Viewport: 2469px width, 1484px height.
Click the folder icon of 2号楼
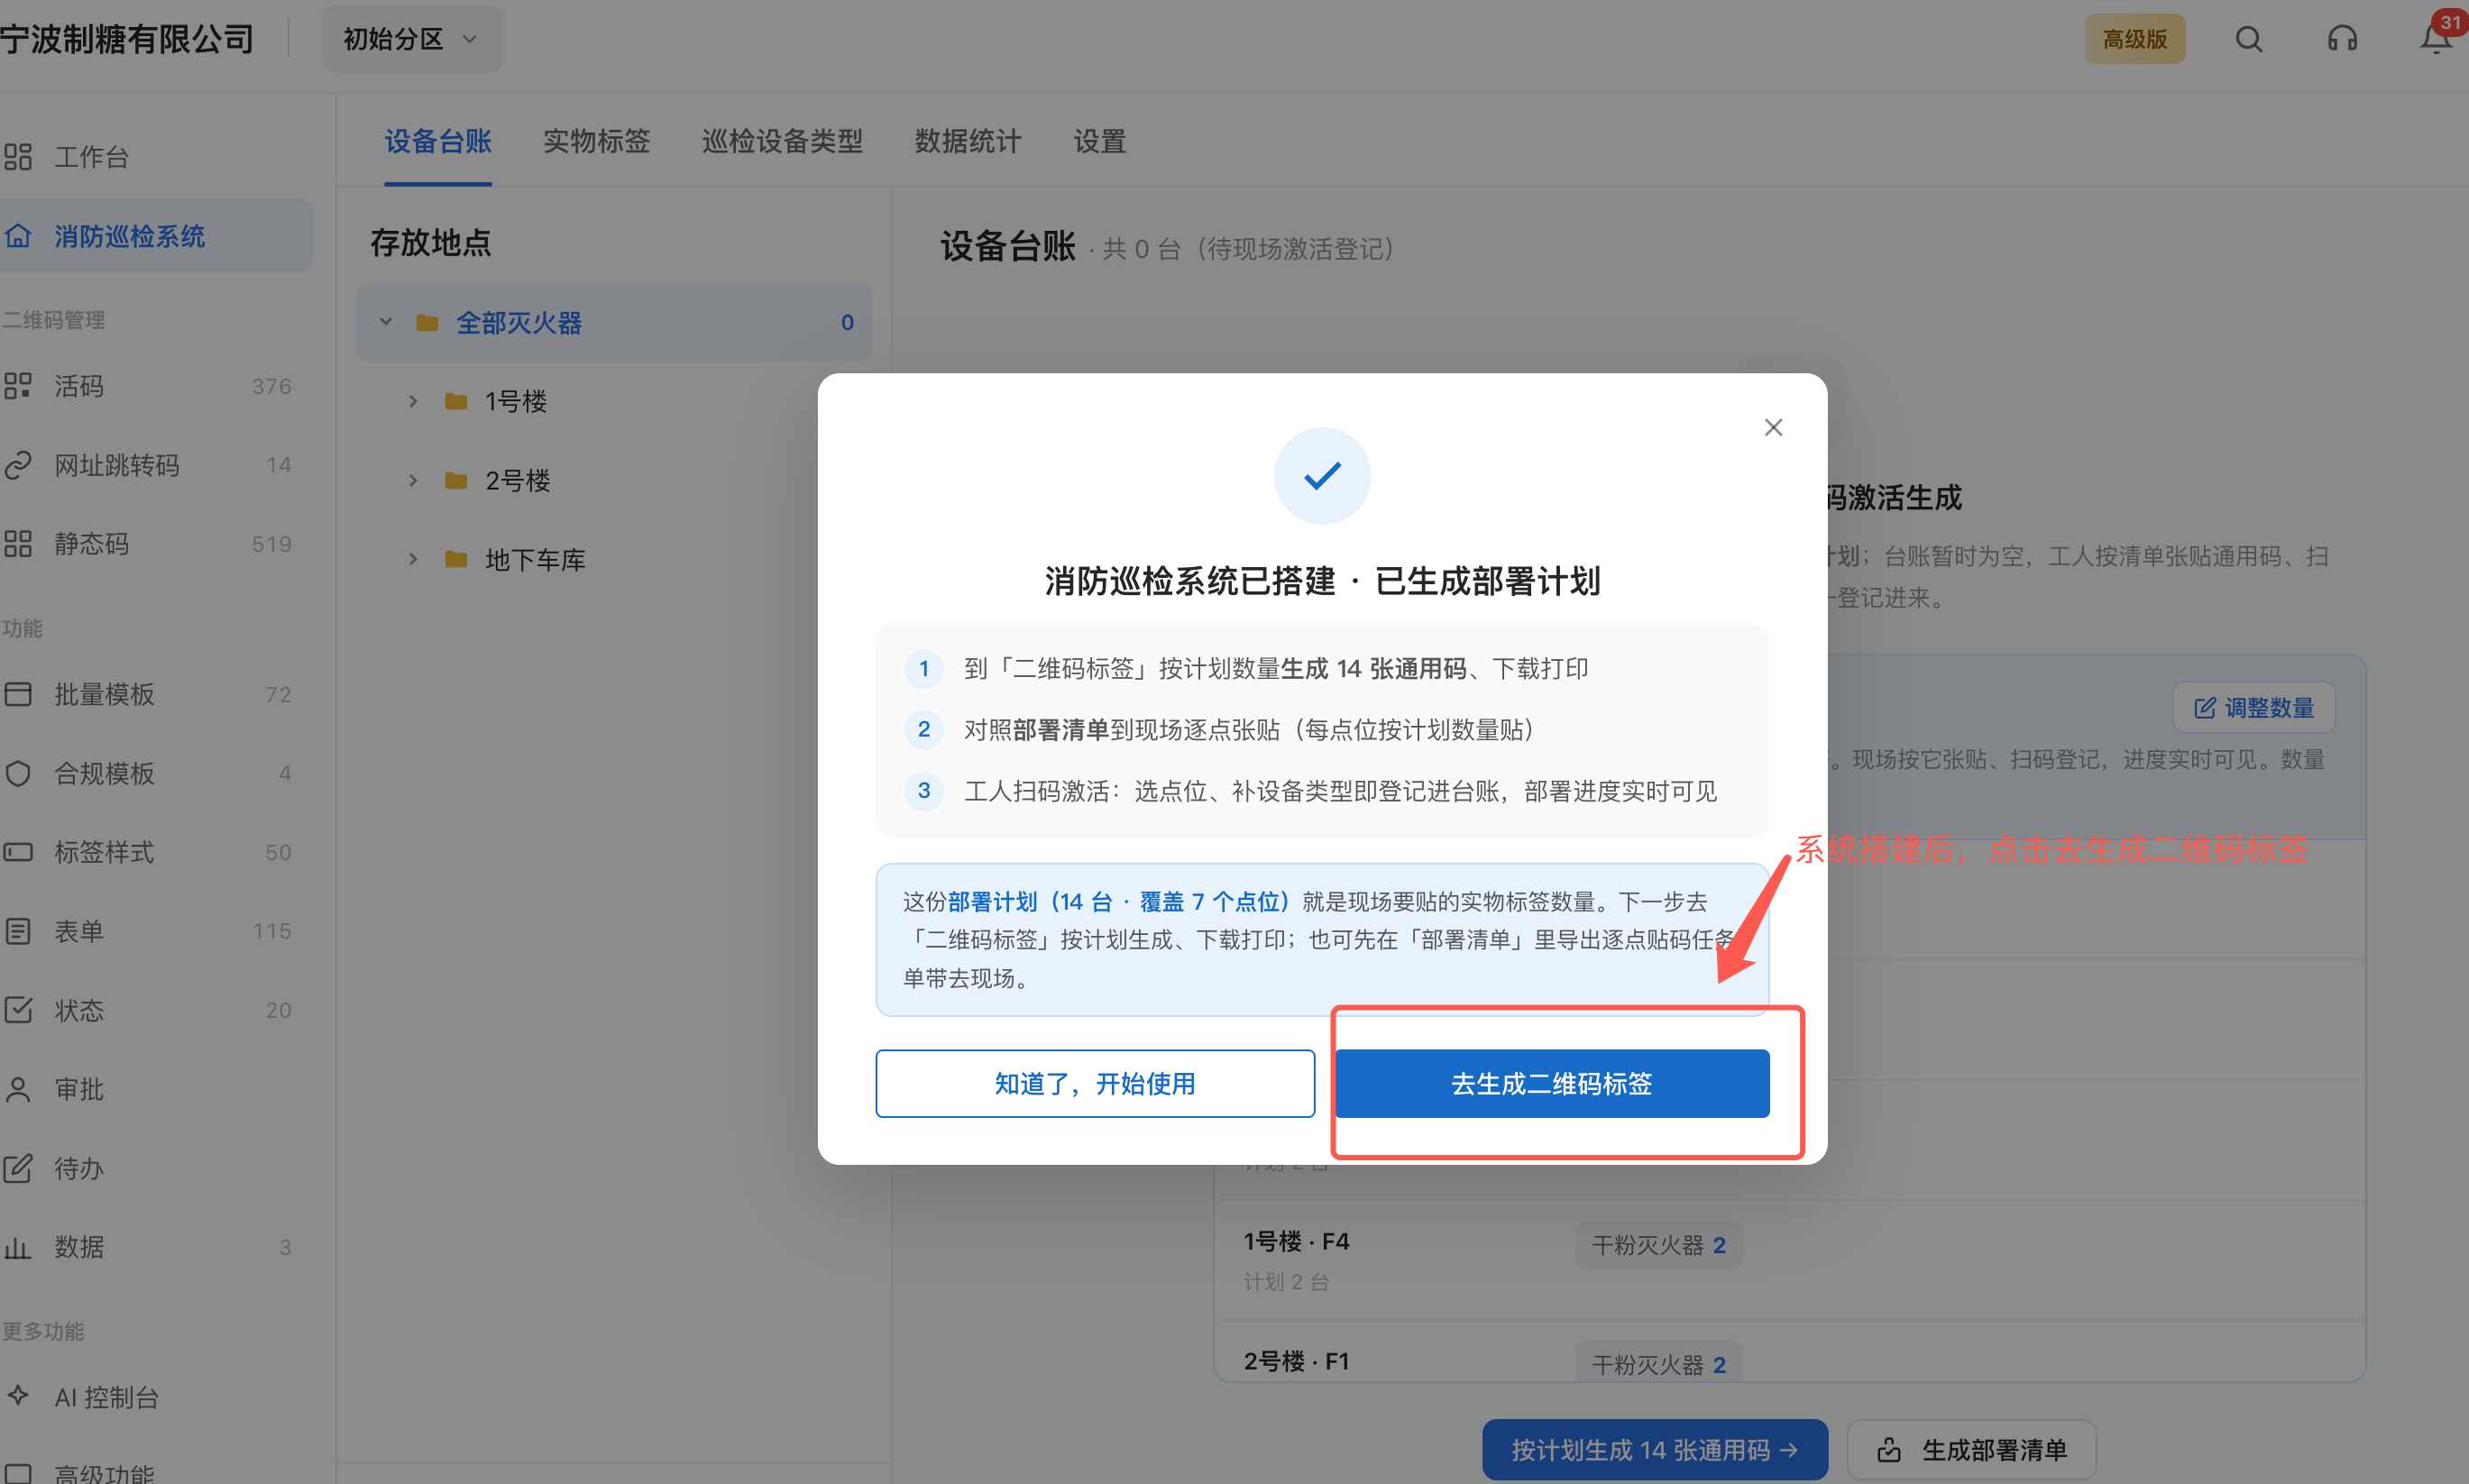456,480
